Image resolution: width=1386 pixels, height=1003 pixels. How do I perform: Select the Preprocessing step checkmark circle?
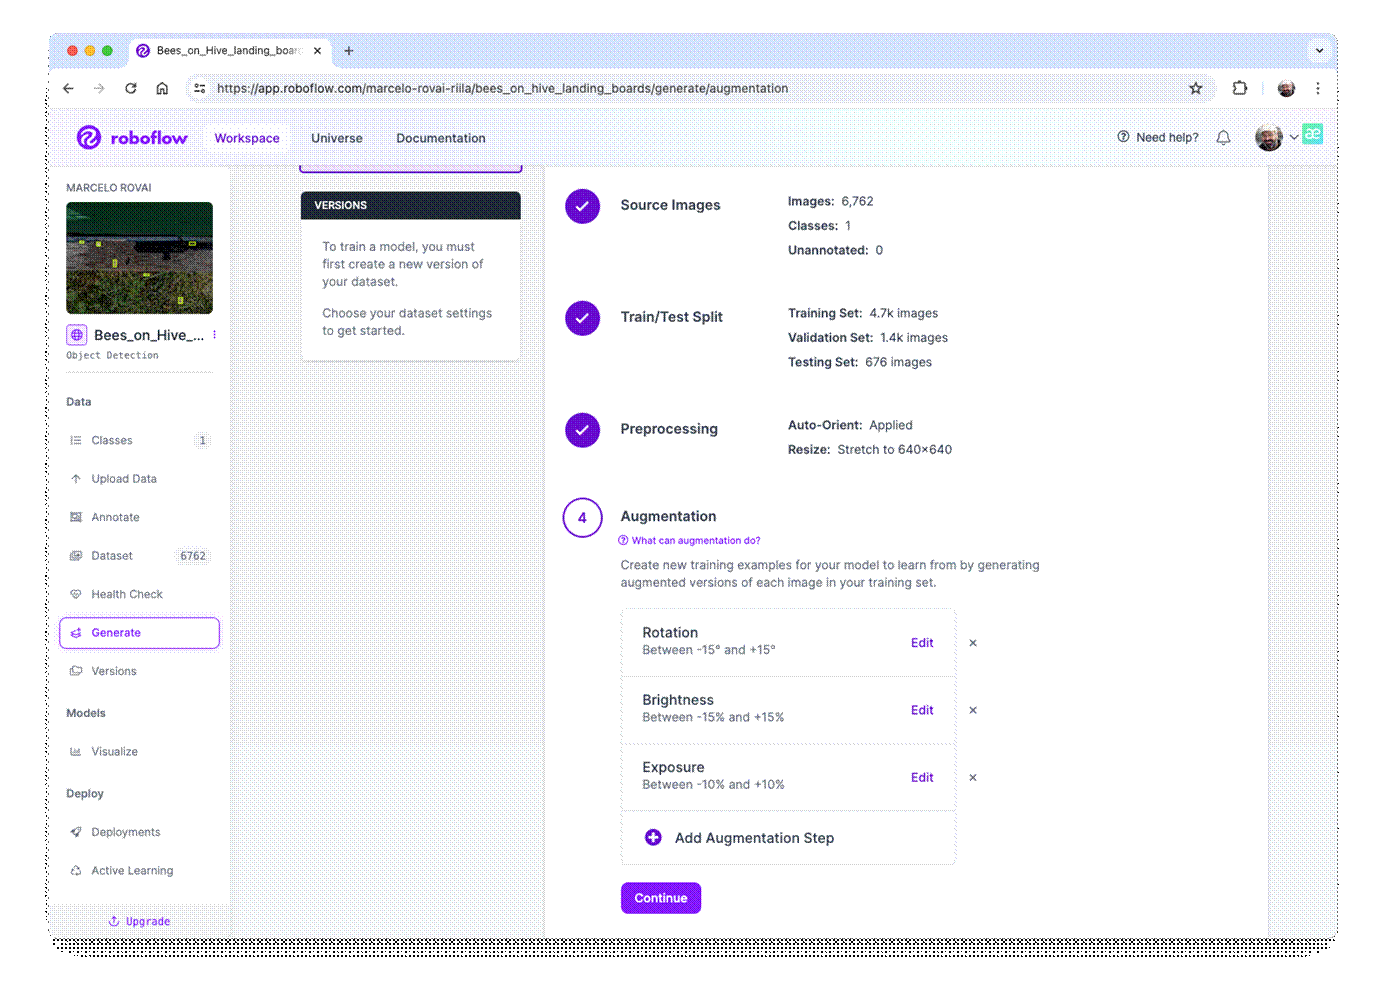[x=582, y=430]
